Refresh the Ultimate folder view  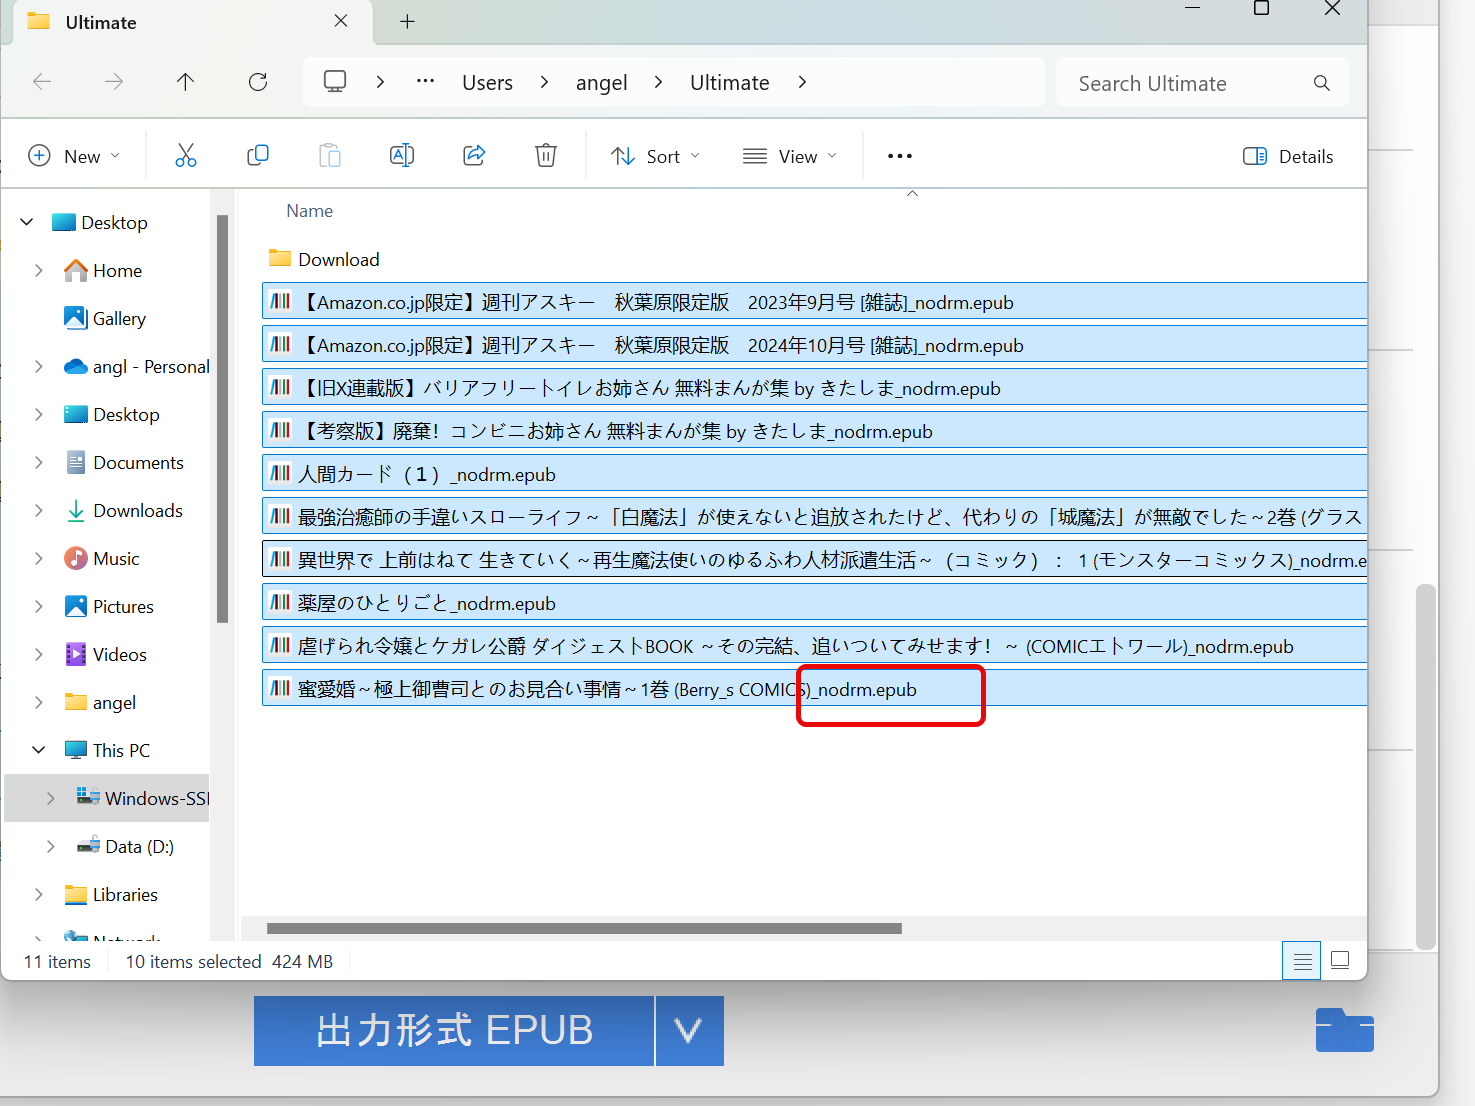point(258,82)
